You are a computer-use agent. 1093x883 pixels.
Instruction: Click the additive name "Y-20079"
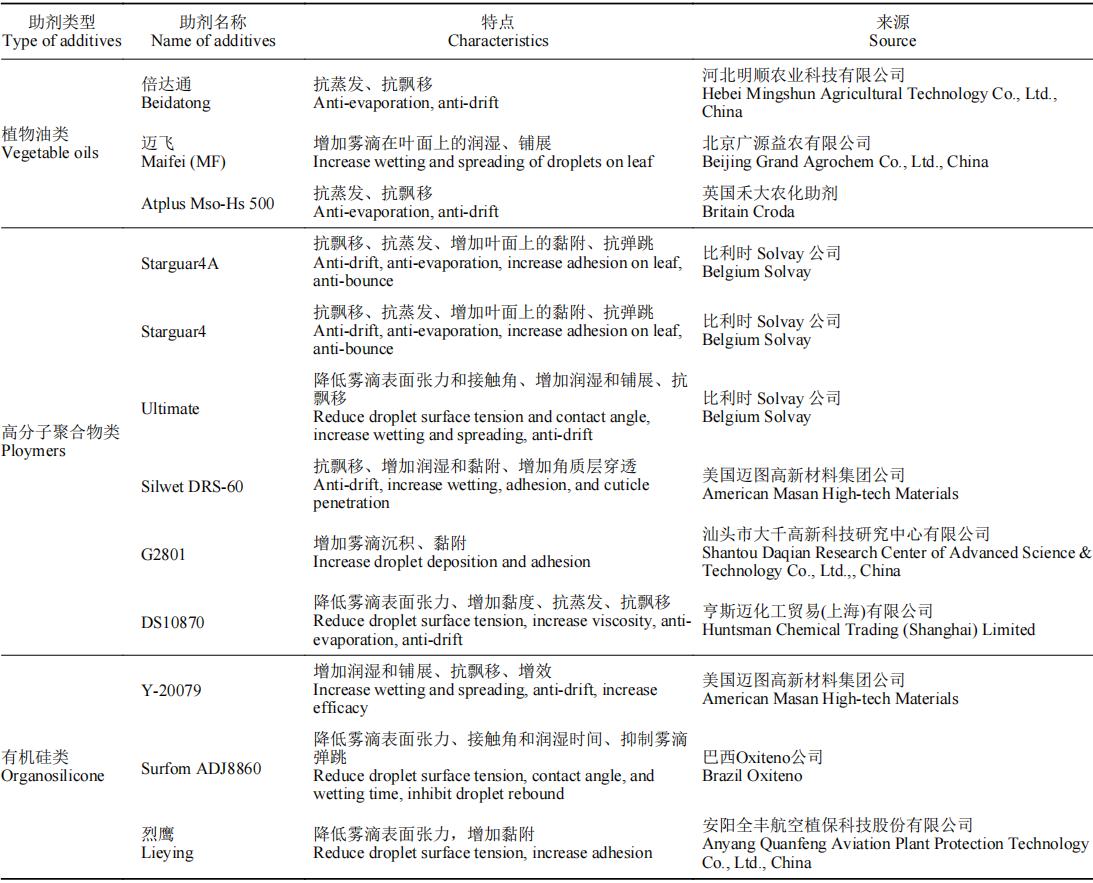pyautogui.click(x=171, y=691)
